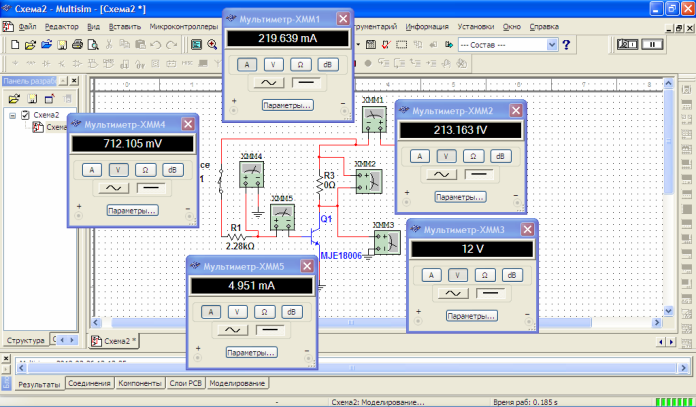The image size is (696, 407).
Task: Open a sample with the blue folder icon
Action: [x=46, y=45]
